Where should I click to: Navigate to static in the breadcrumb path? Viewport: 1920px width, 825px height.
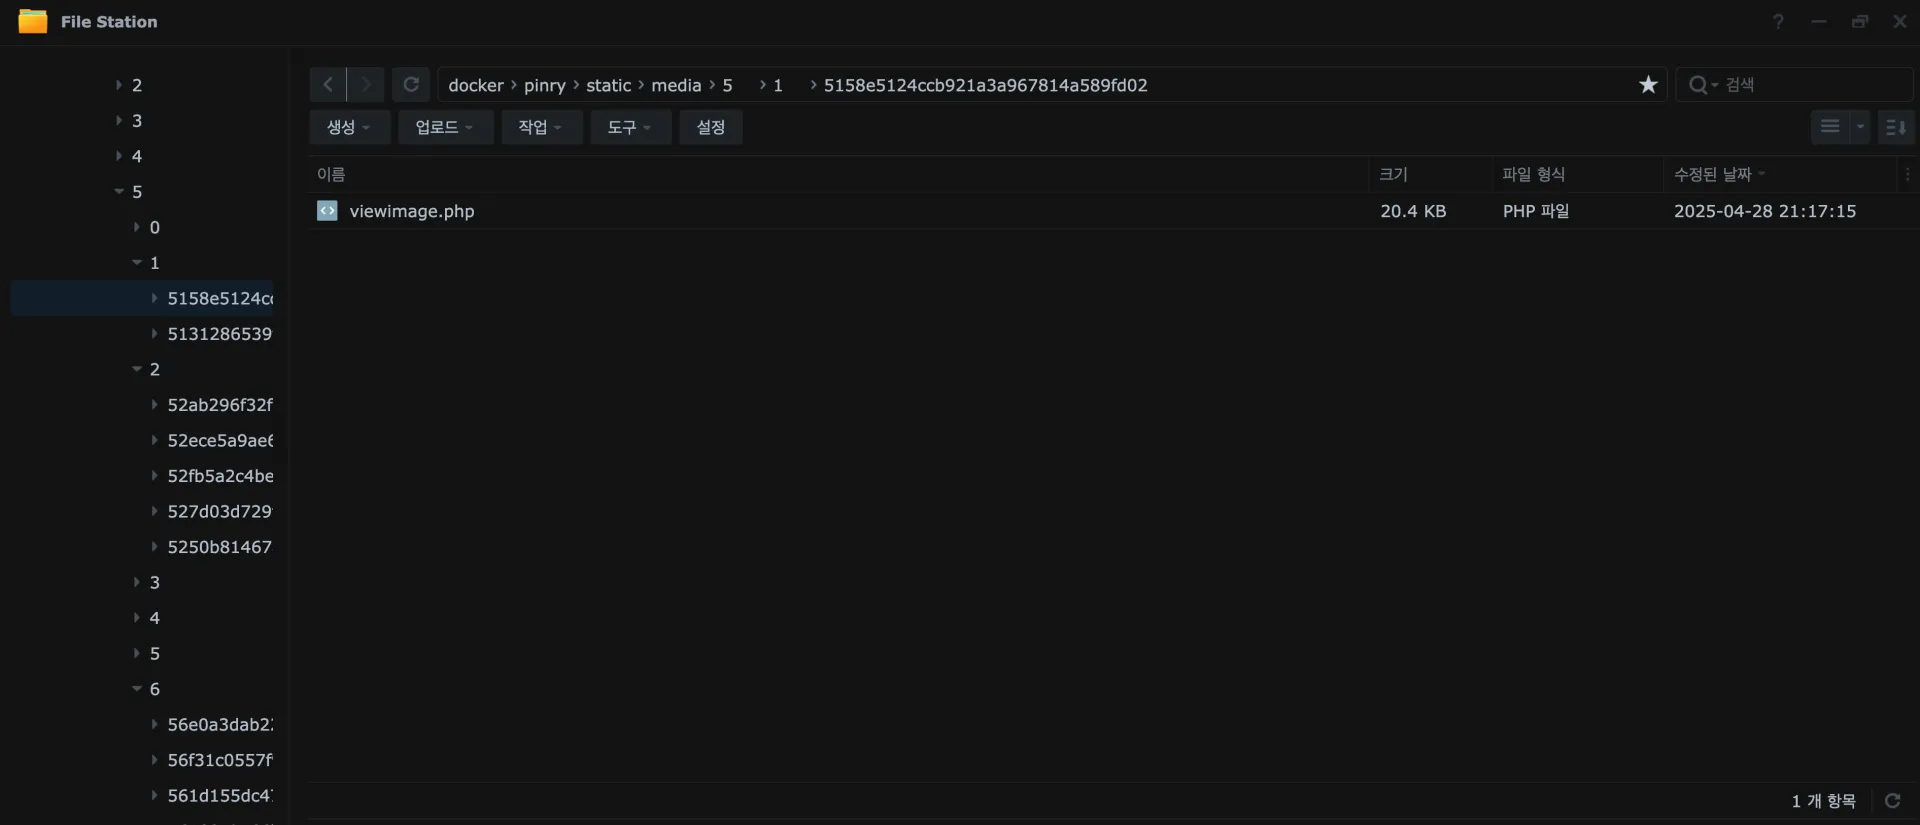point(609,85)
